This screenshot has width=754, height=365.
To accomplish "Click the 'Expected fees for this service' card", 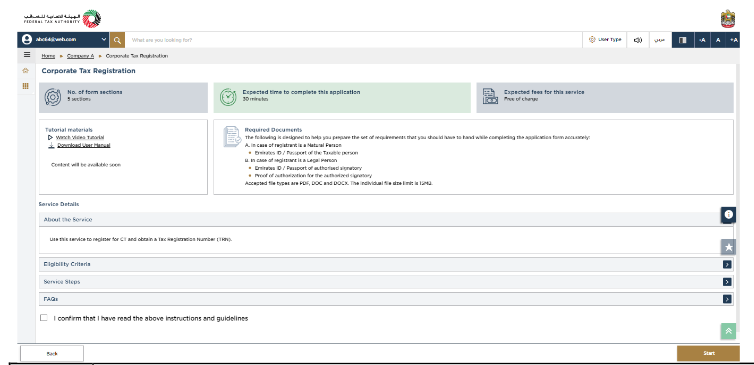I will [605, 98].
